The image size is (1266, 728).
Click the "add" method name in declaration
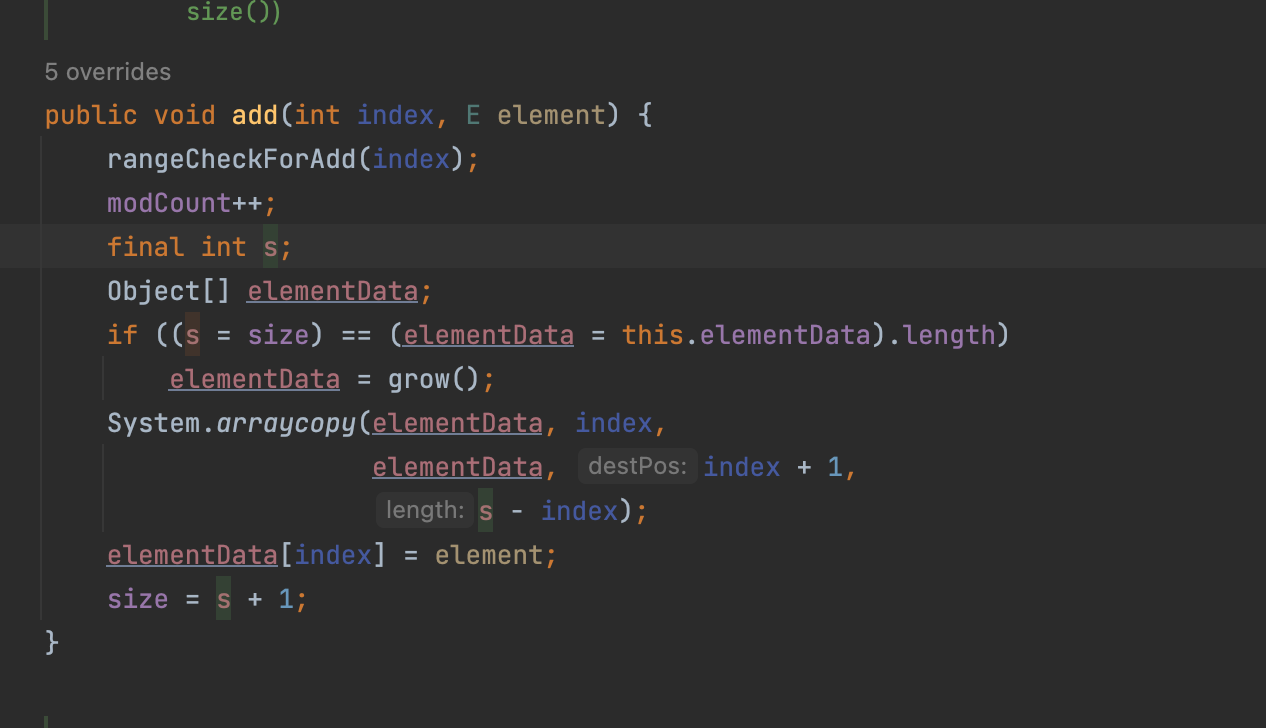[255, 115]
